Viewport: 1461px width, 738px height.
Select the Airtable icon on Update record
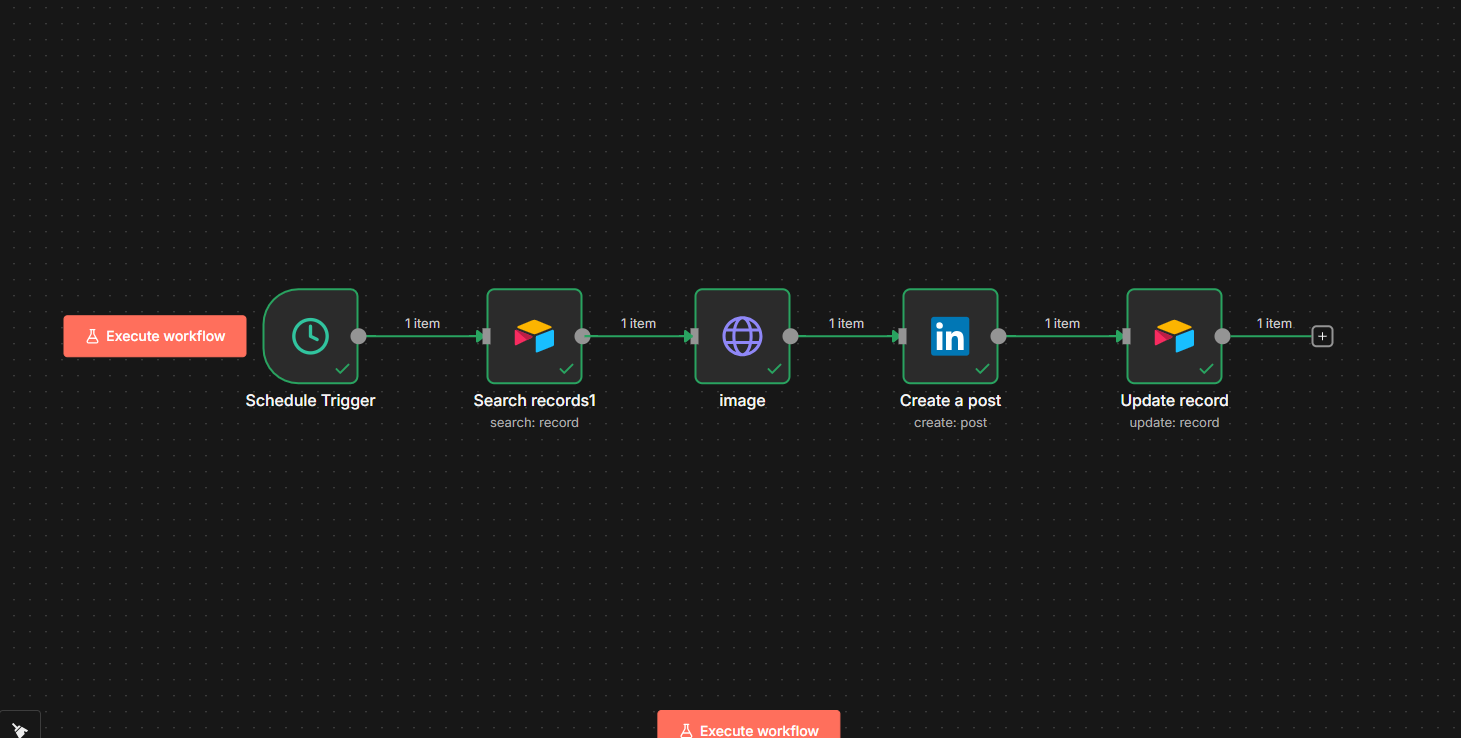click(1174, 336)
